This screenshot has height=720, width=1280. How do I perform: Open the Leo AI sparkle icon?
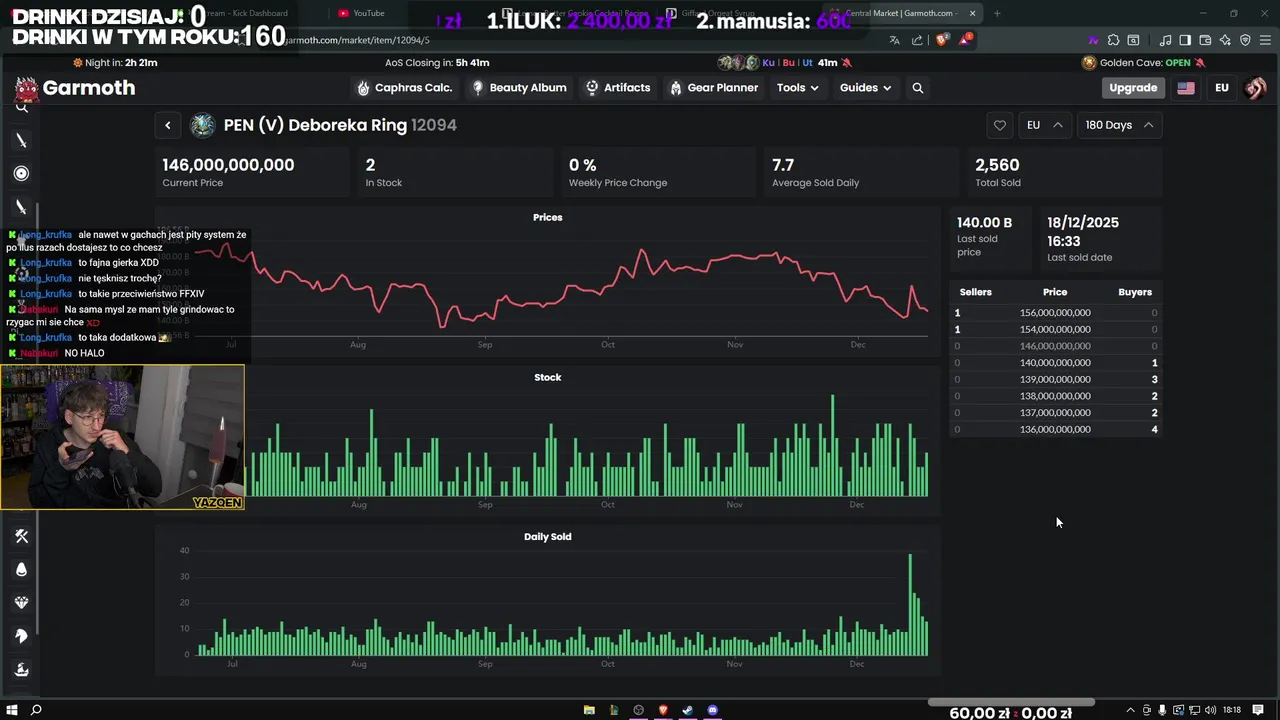pos(1225,40)
